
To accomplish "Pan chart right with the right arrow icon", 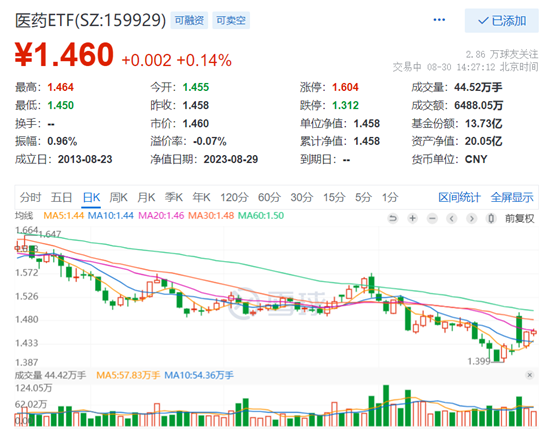I will point(471,219).
